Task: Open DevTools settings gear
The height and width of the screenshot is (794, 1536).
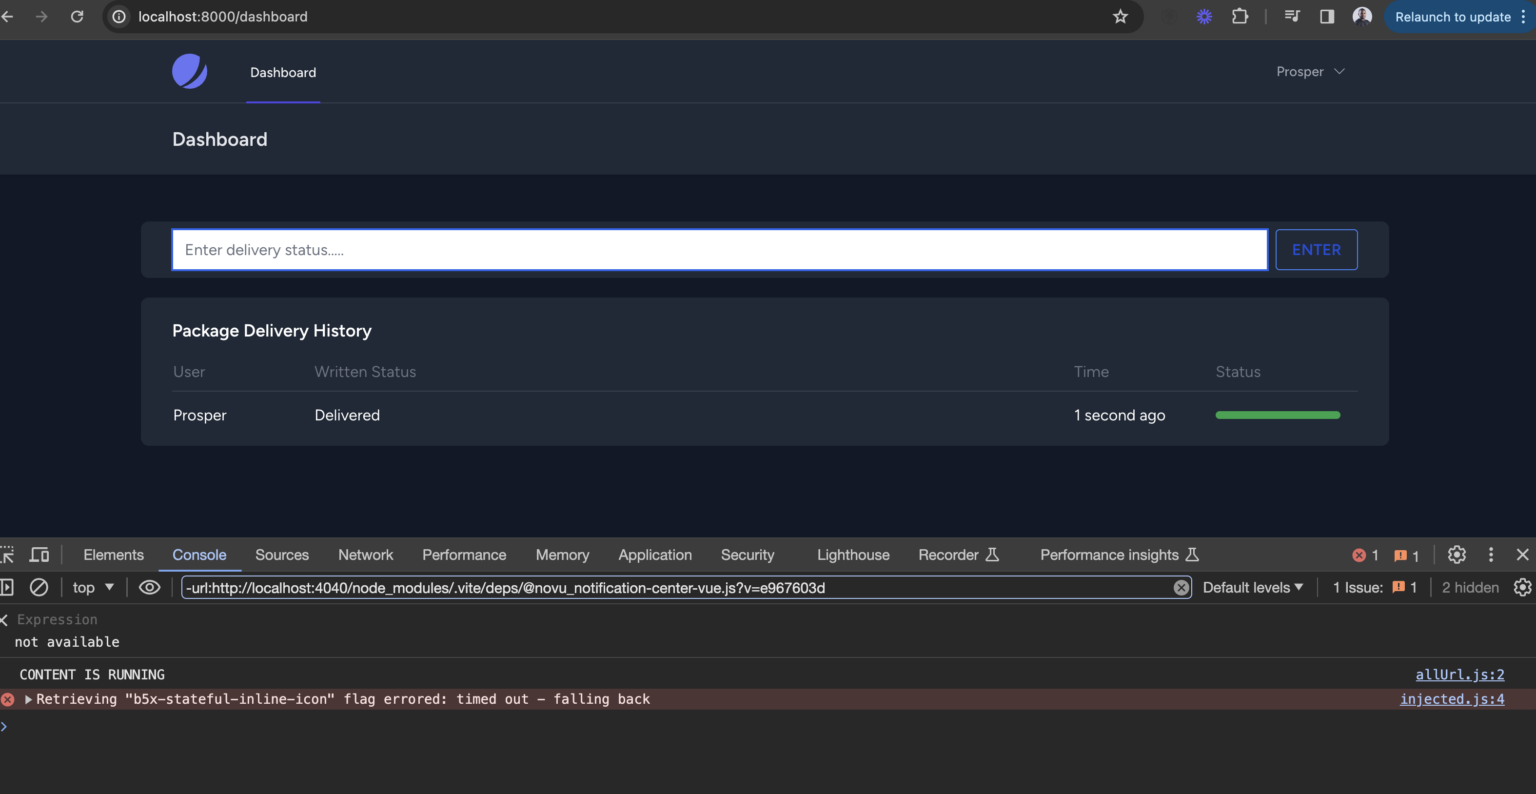Action: pos(1456,554)
